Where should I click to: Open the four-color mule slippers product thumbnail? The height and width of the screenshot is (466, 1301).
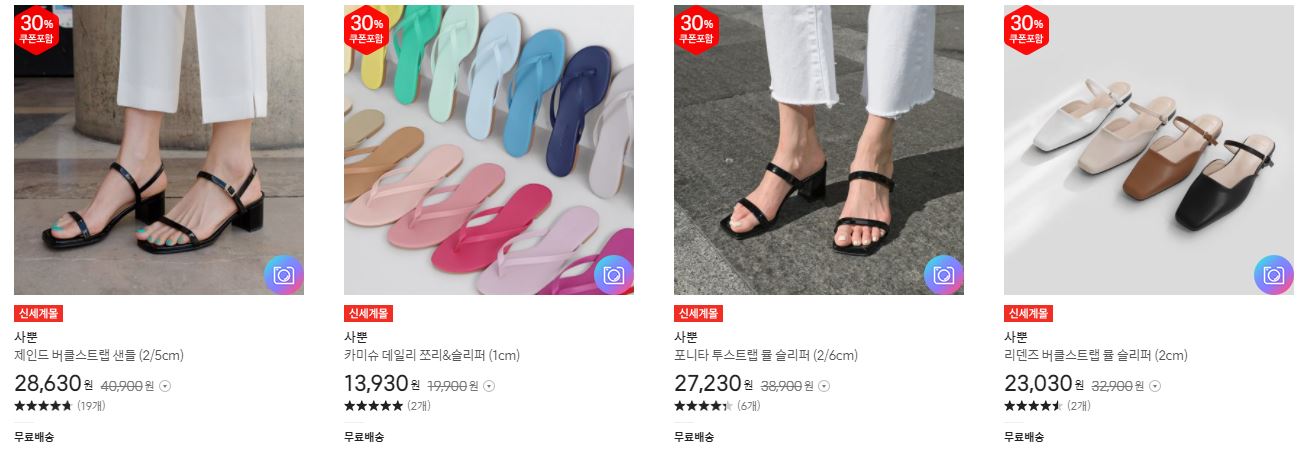[x=1149, y=150]
